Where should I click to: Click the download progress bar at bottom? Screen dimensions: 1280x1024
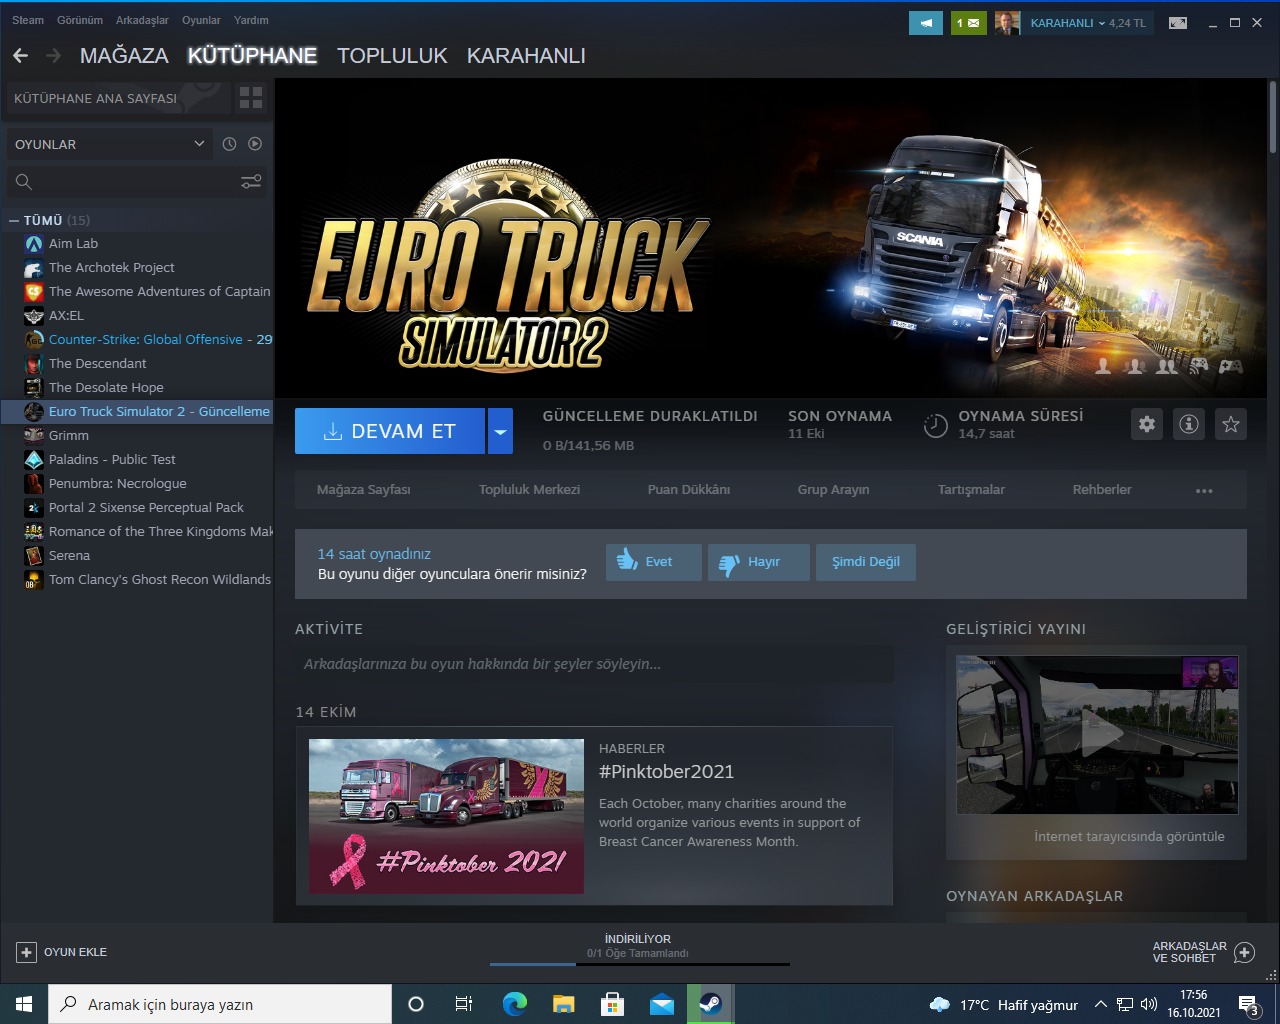click(640, 964)
